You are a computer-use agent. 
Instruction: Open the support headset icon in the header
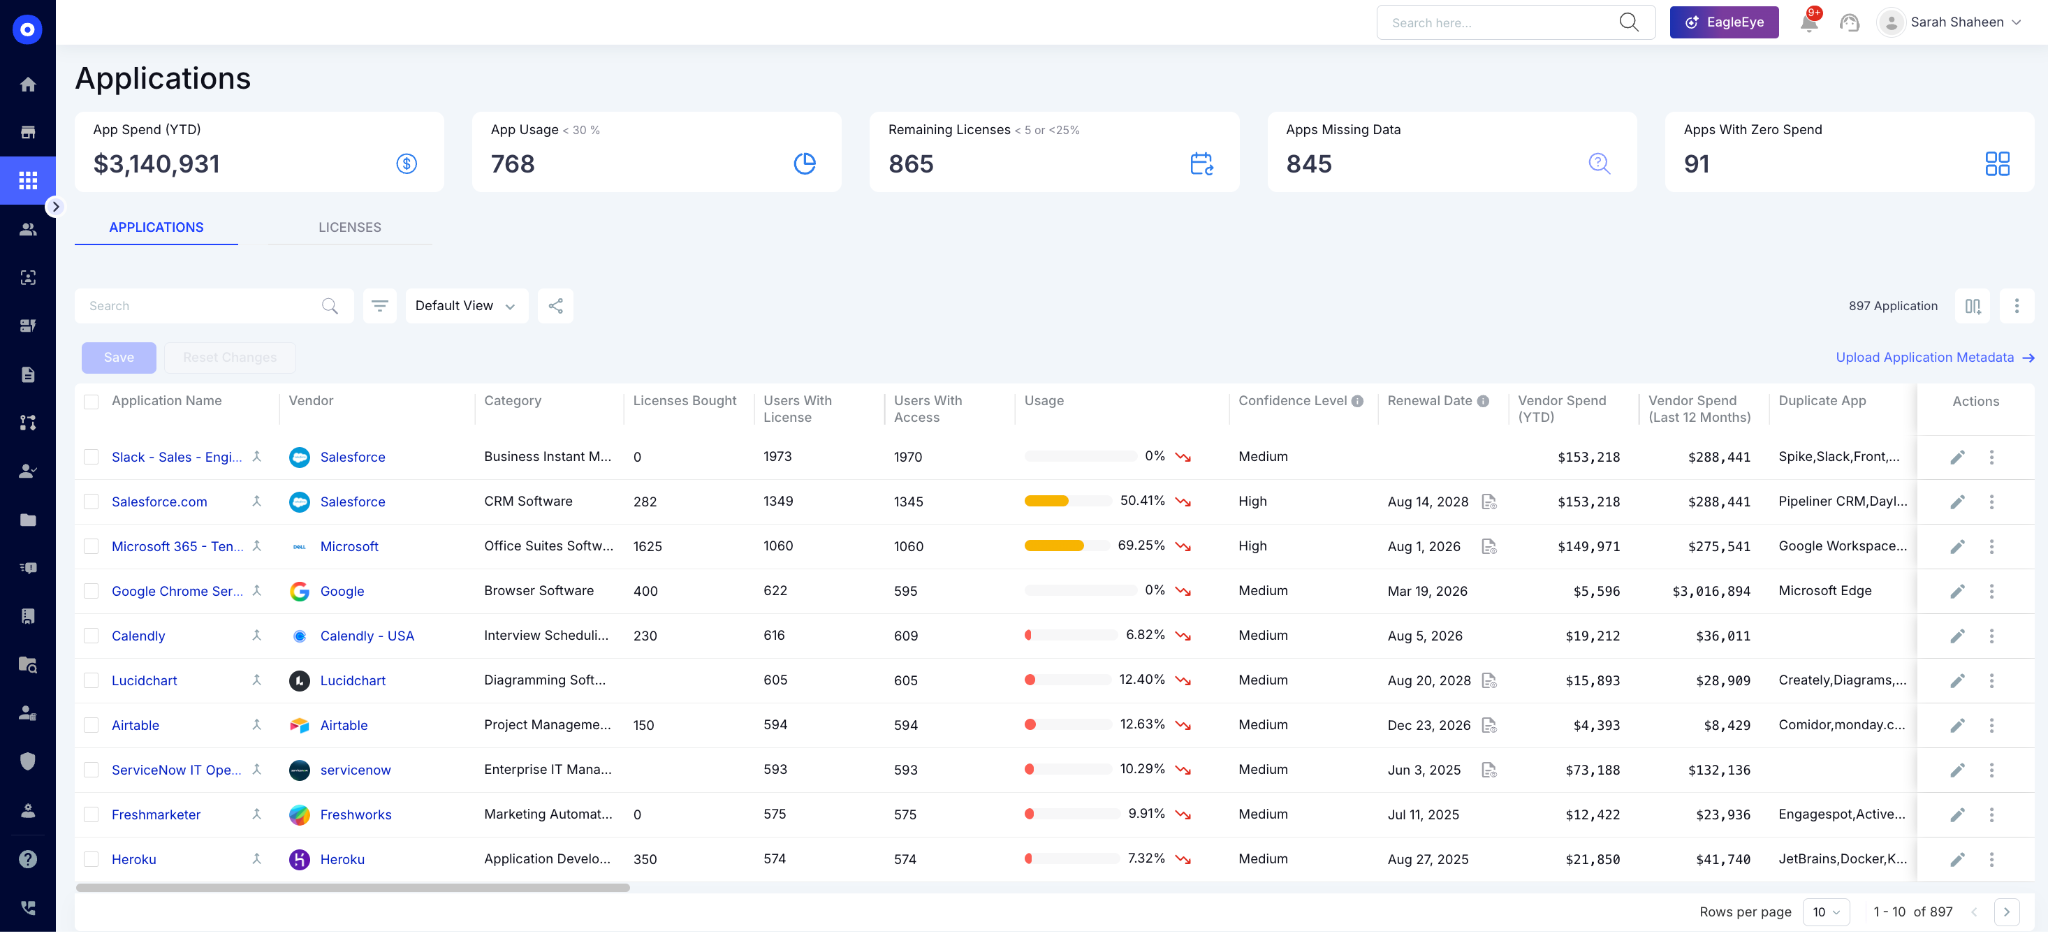click(x=1850, y=22)
